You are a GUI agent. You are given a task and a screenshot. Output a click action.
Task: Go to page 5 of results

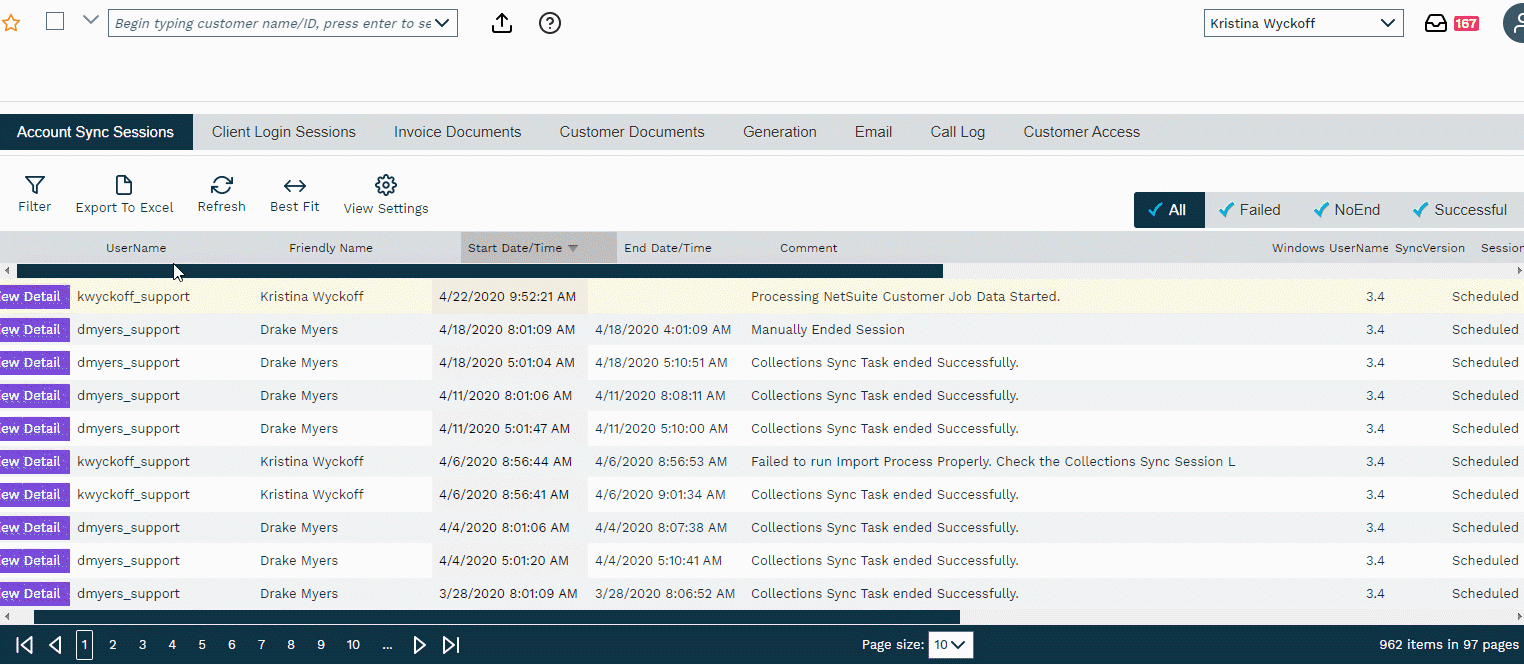pos(202,645)
